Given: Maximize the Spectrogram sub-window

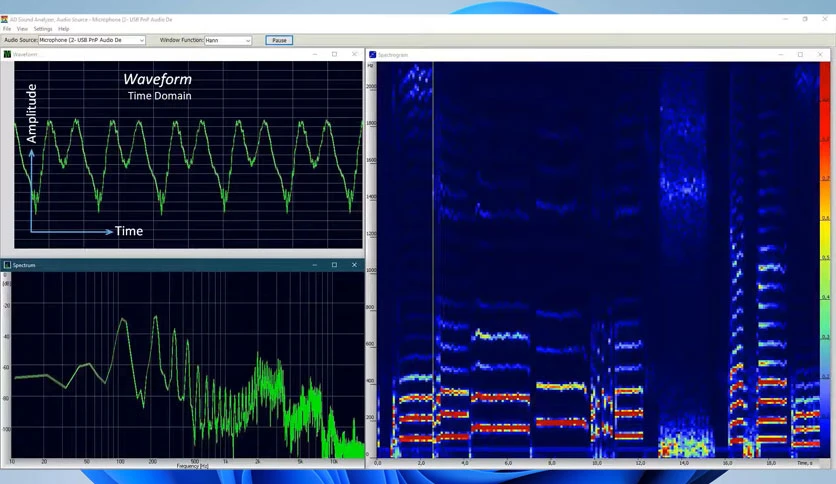Looking at the screenshot, I should pyautogui.click(x=800, y=54).
